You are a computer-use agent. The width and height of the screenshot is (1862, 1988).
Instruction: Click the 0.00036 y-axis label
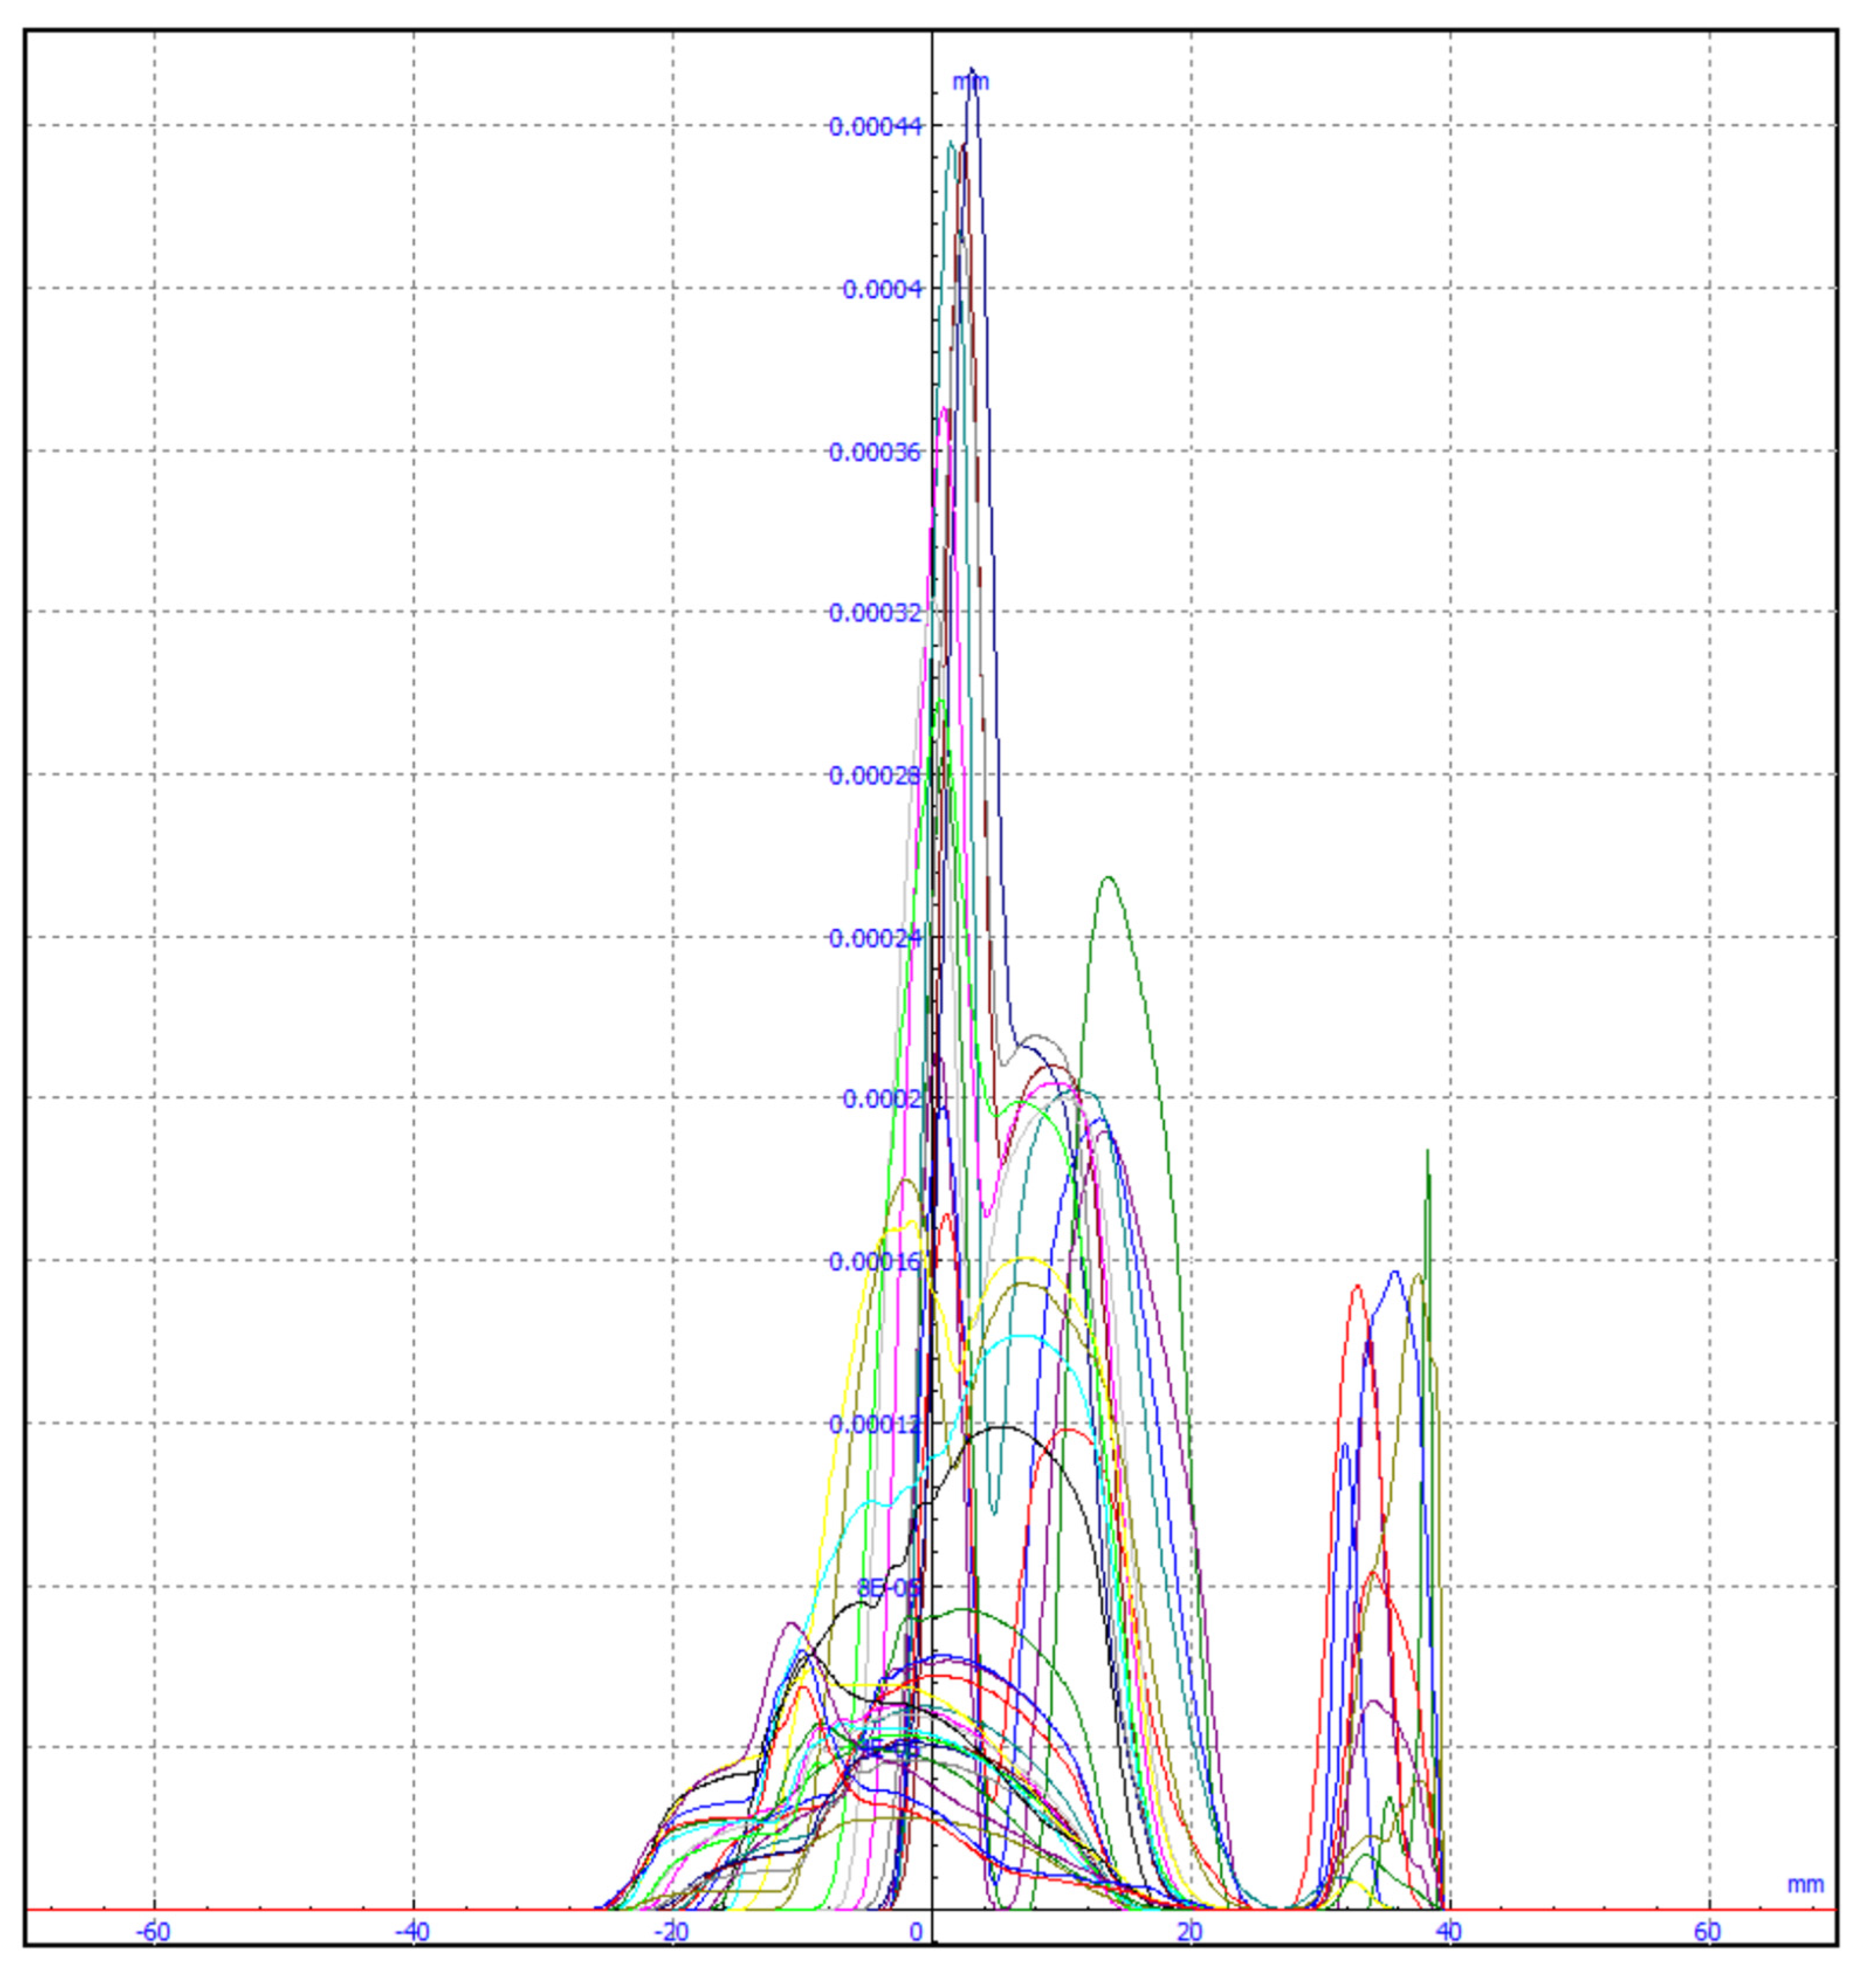point(876,452)
